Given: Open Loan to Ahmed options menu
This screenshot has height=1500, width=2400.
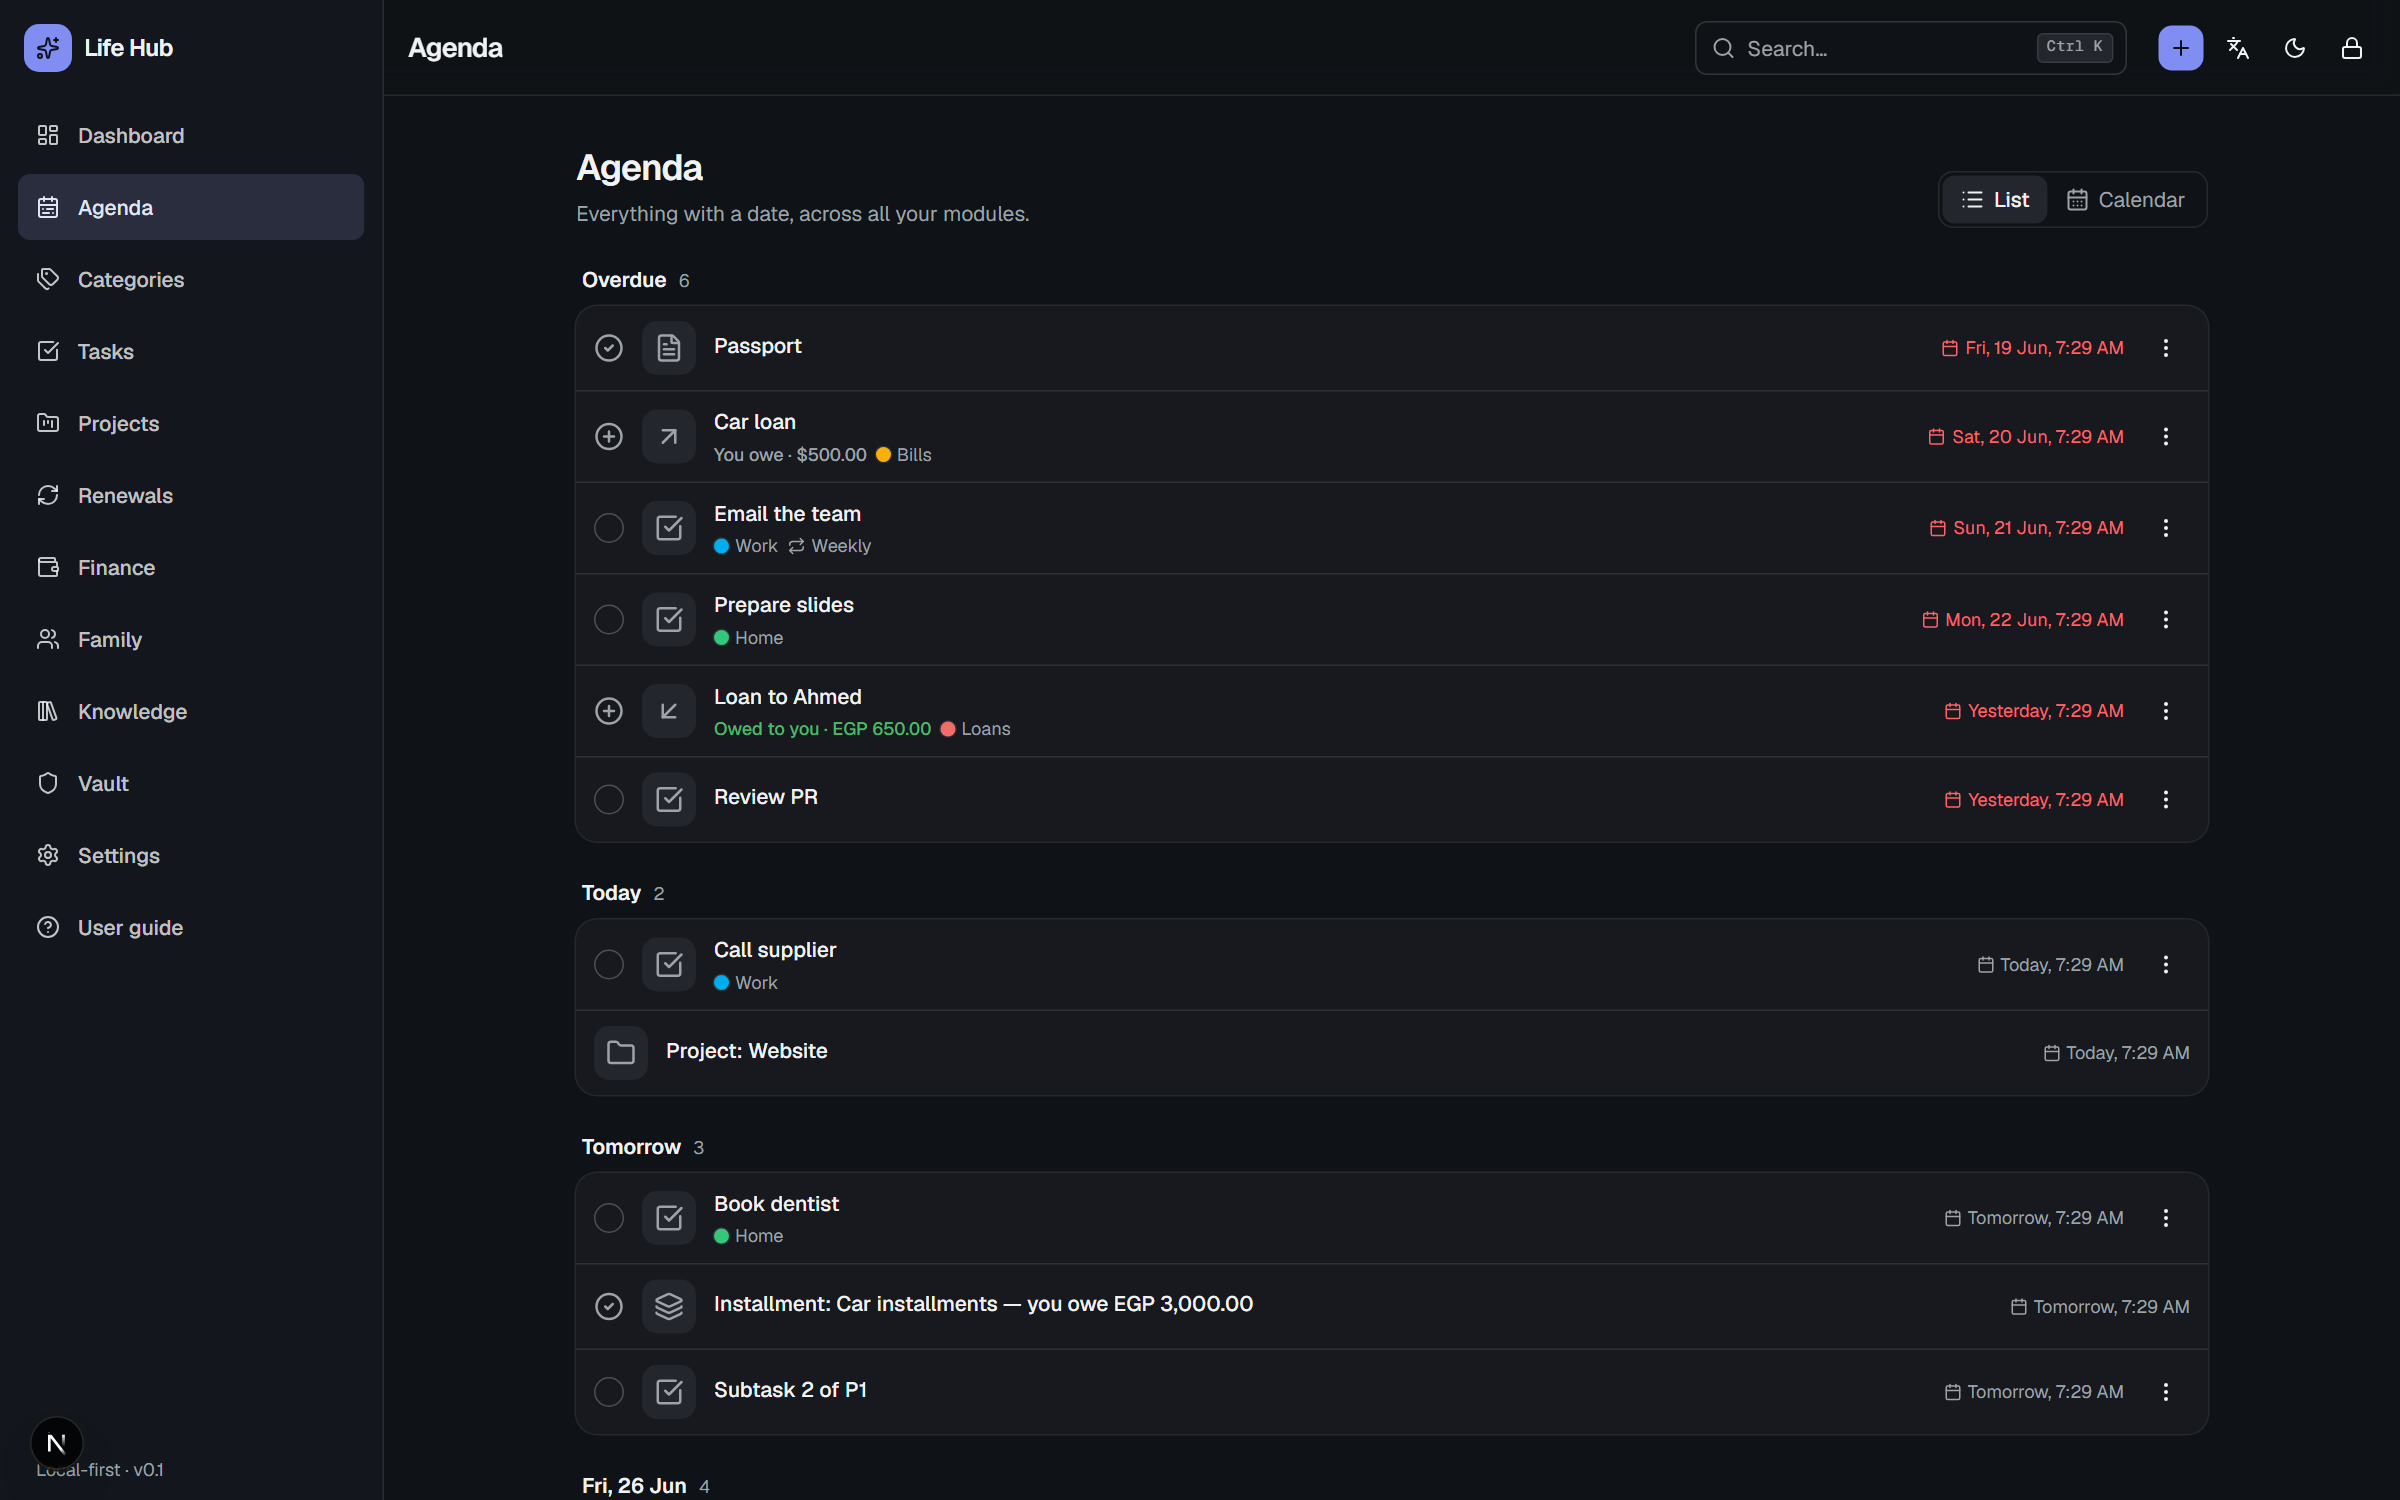Looking at the screenshot, I should pyautogui.click(x=2166, y=711).
